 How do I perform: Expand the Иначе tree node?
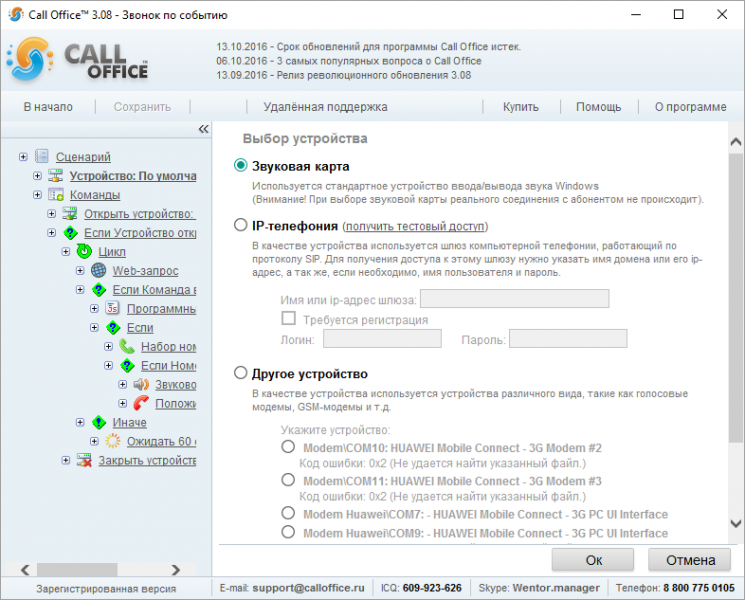(80, 422)
